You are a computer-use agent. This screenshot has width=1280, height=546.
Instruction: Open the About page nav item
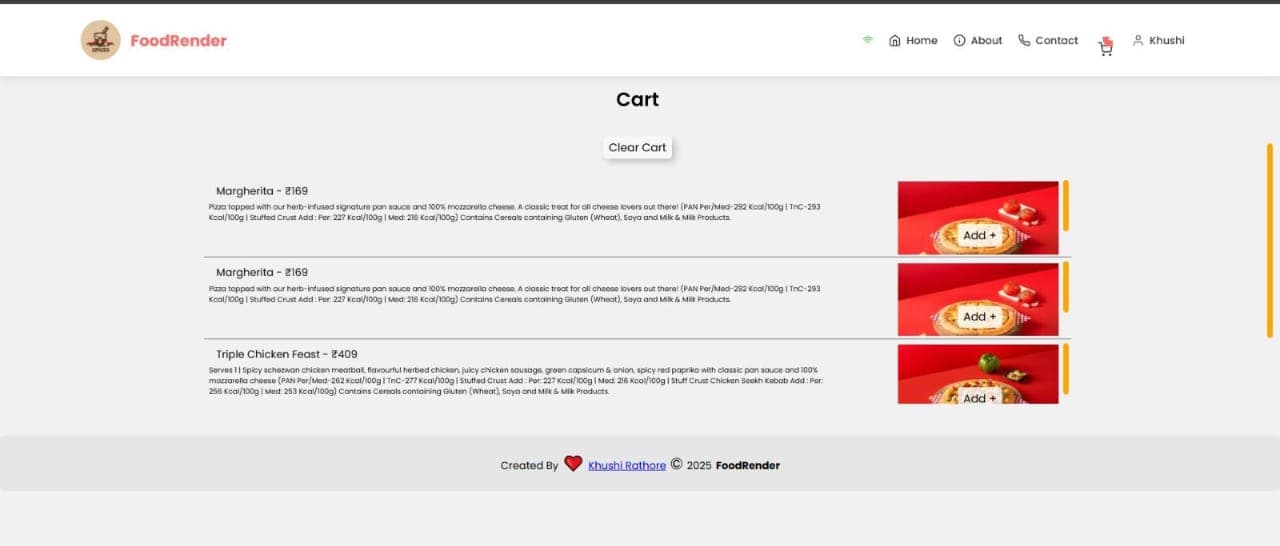[x=986, y=40]
